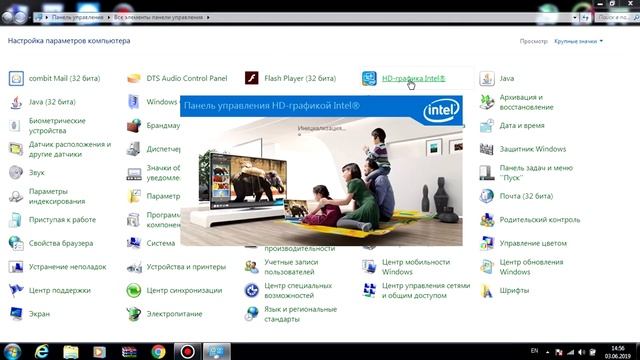Screen dimensions: 640x360
Task: Open Flash Player (32 бита) icon
Action: (251, 78)
